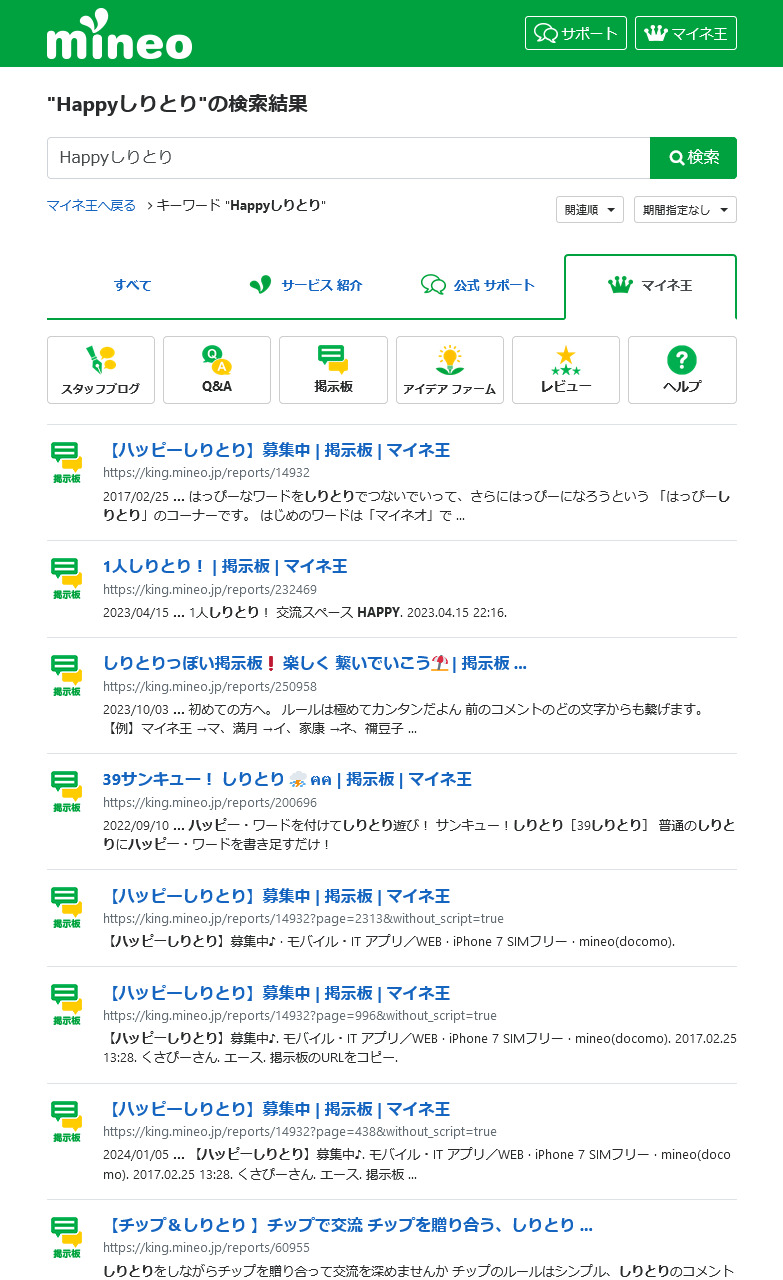The width and height of the screenshot is (783, 1280).
Task: Click URL text king.mineo.jp/reports/60955
Action: pyautogui.click(x=206, y=1248)
